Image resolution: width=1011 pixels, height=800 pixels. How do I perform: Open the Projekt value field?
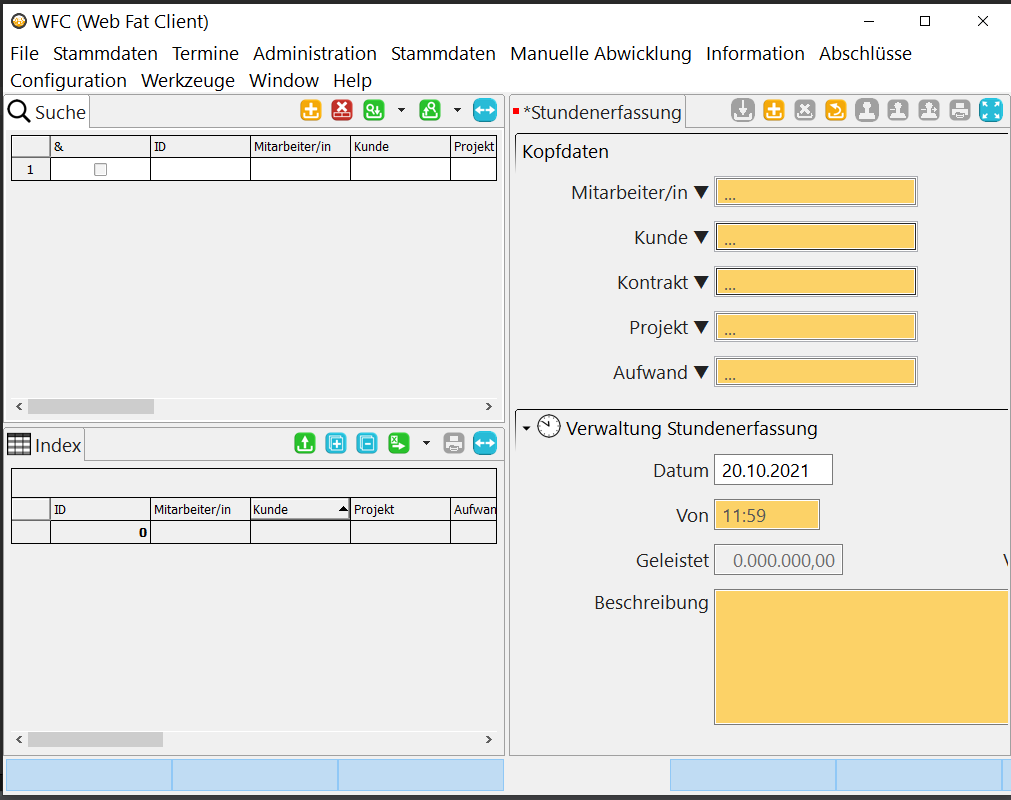coord(815,326)
